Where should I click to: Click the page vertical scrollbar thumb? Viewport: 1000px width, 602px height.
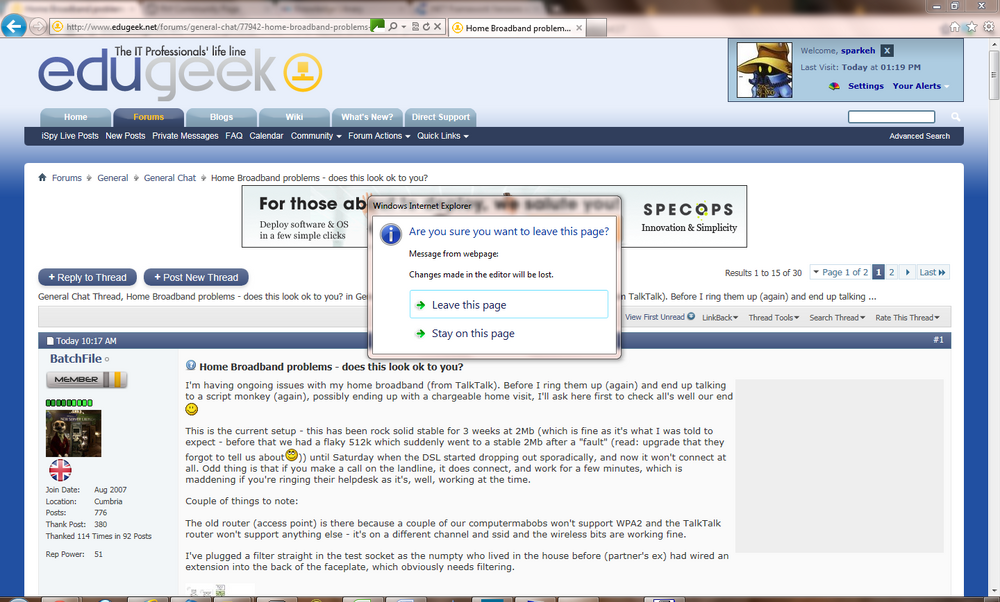click(x=994, y=75)
